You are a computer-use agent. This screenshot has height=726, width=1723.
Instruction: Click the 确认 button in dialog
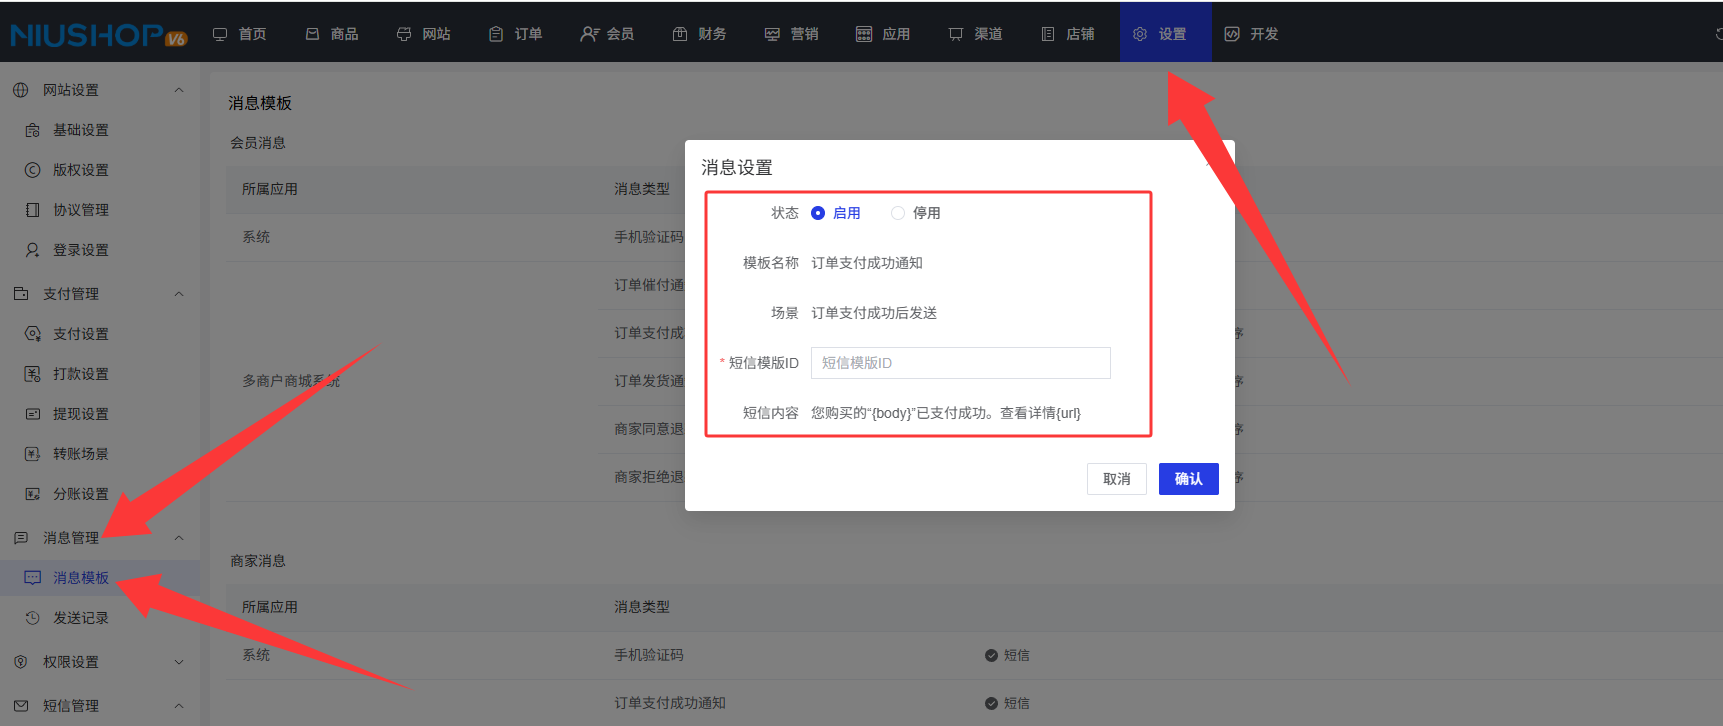[x=1188, y=479]
